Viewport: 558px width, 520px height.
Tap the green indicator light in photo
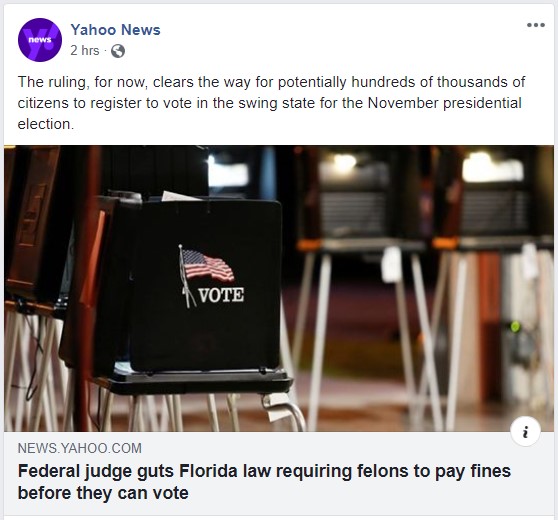515,326
